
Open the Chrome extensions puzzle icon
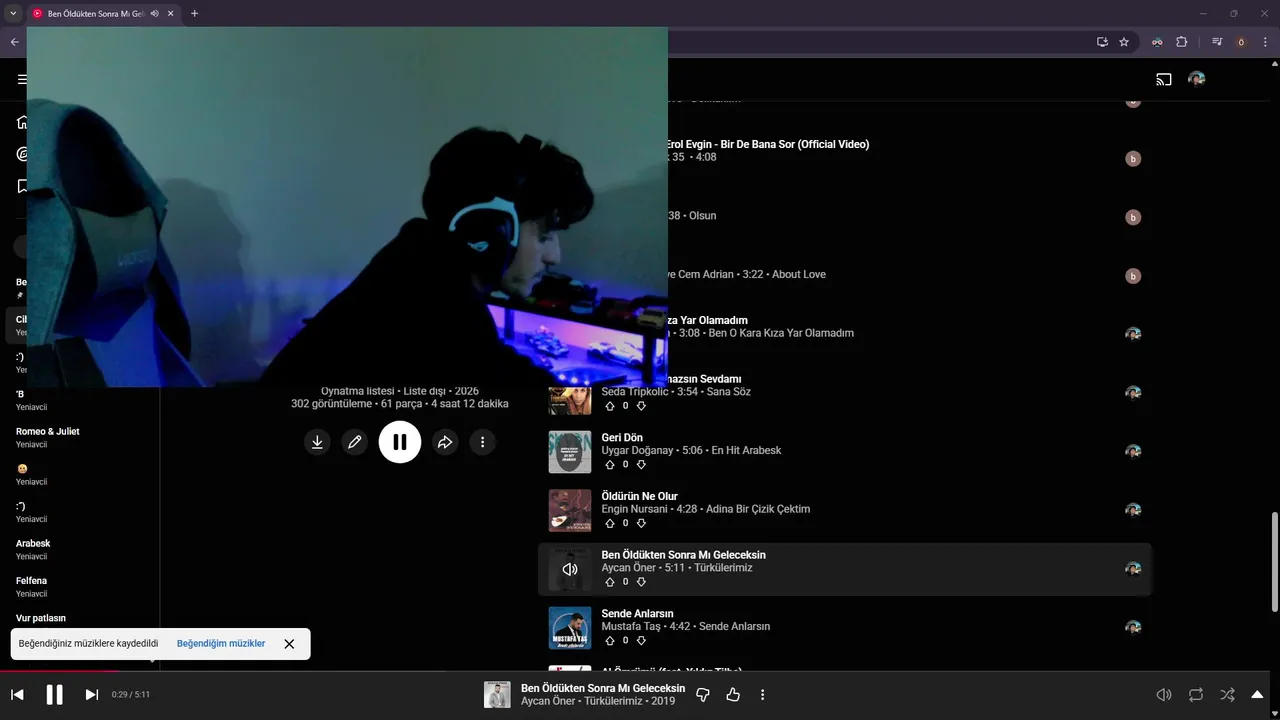pos(1181,42)
